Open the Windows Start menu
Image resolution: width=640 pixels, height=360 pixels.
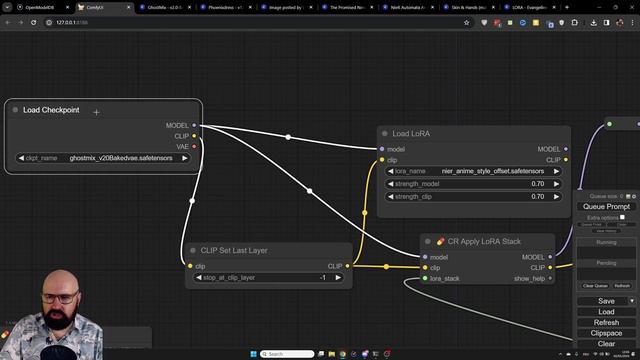click(253, 354)
